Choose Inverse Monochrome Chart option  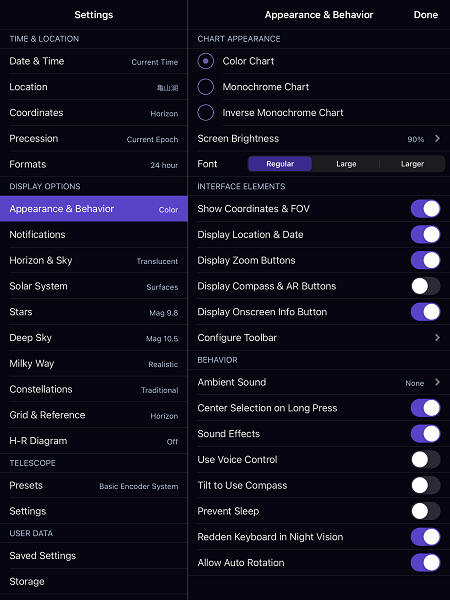point(205,112)
